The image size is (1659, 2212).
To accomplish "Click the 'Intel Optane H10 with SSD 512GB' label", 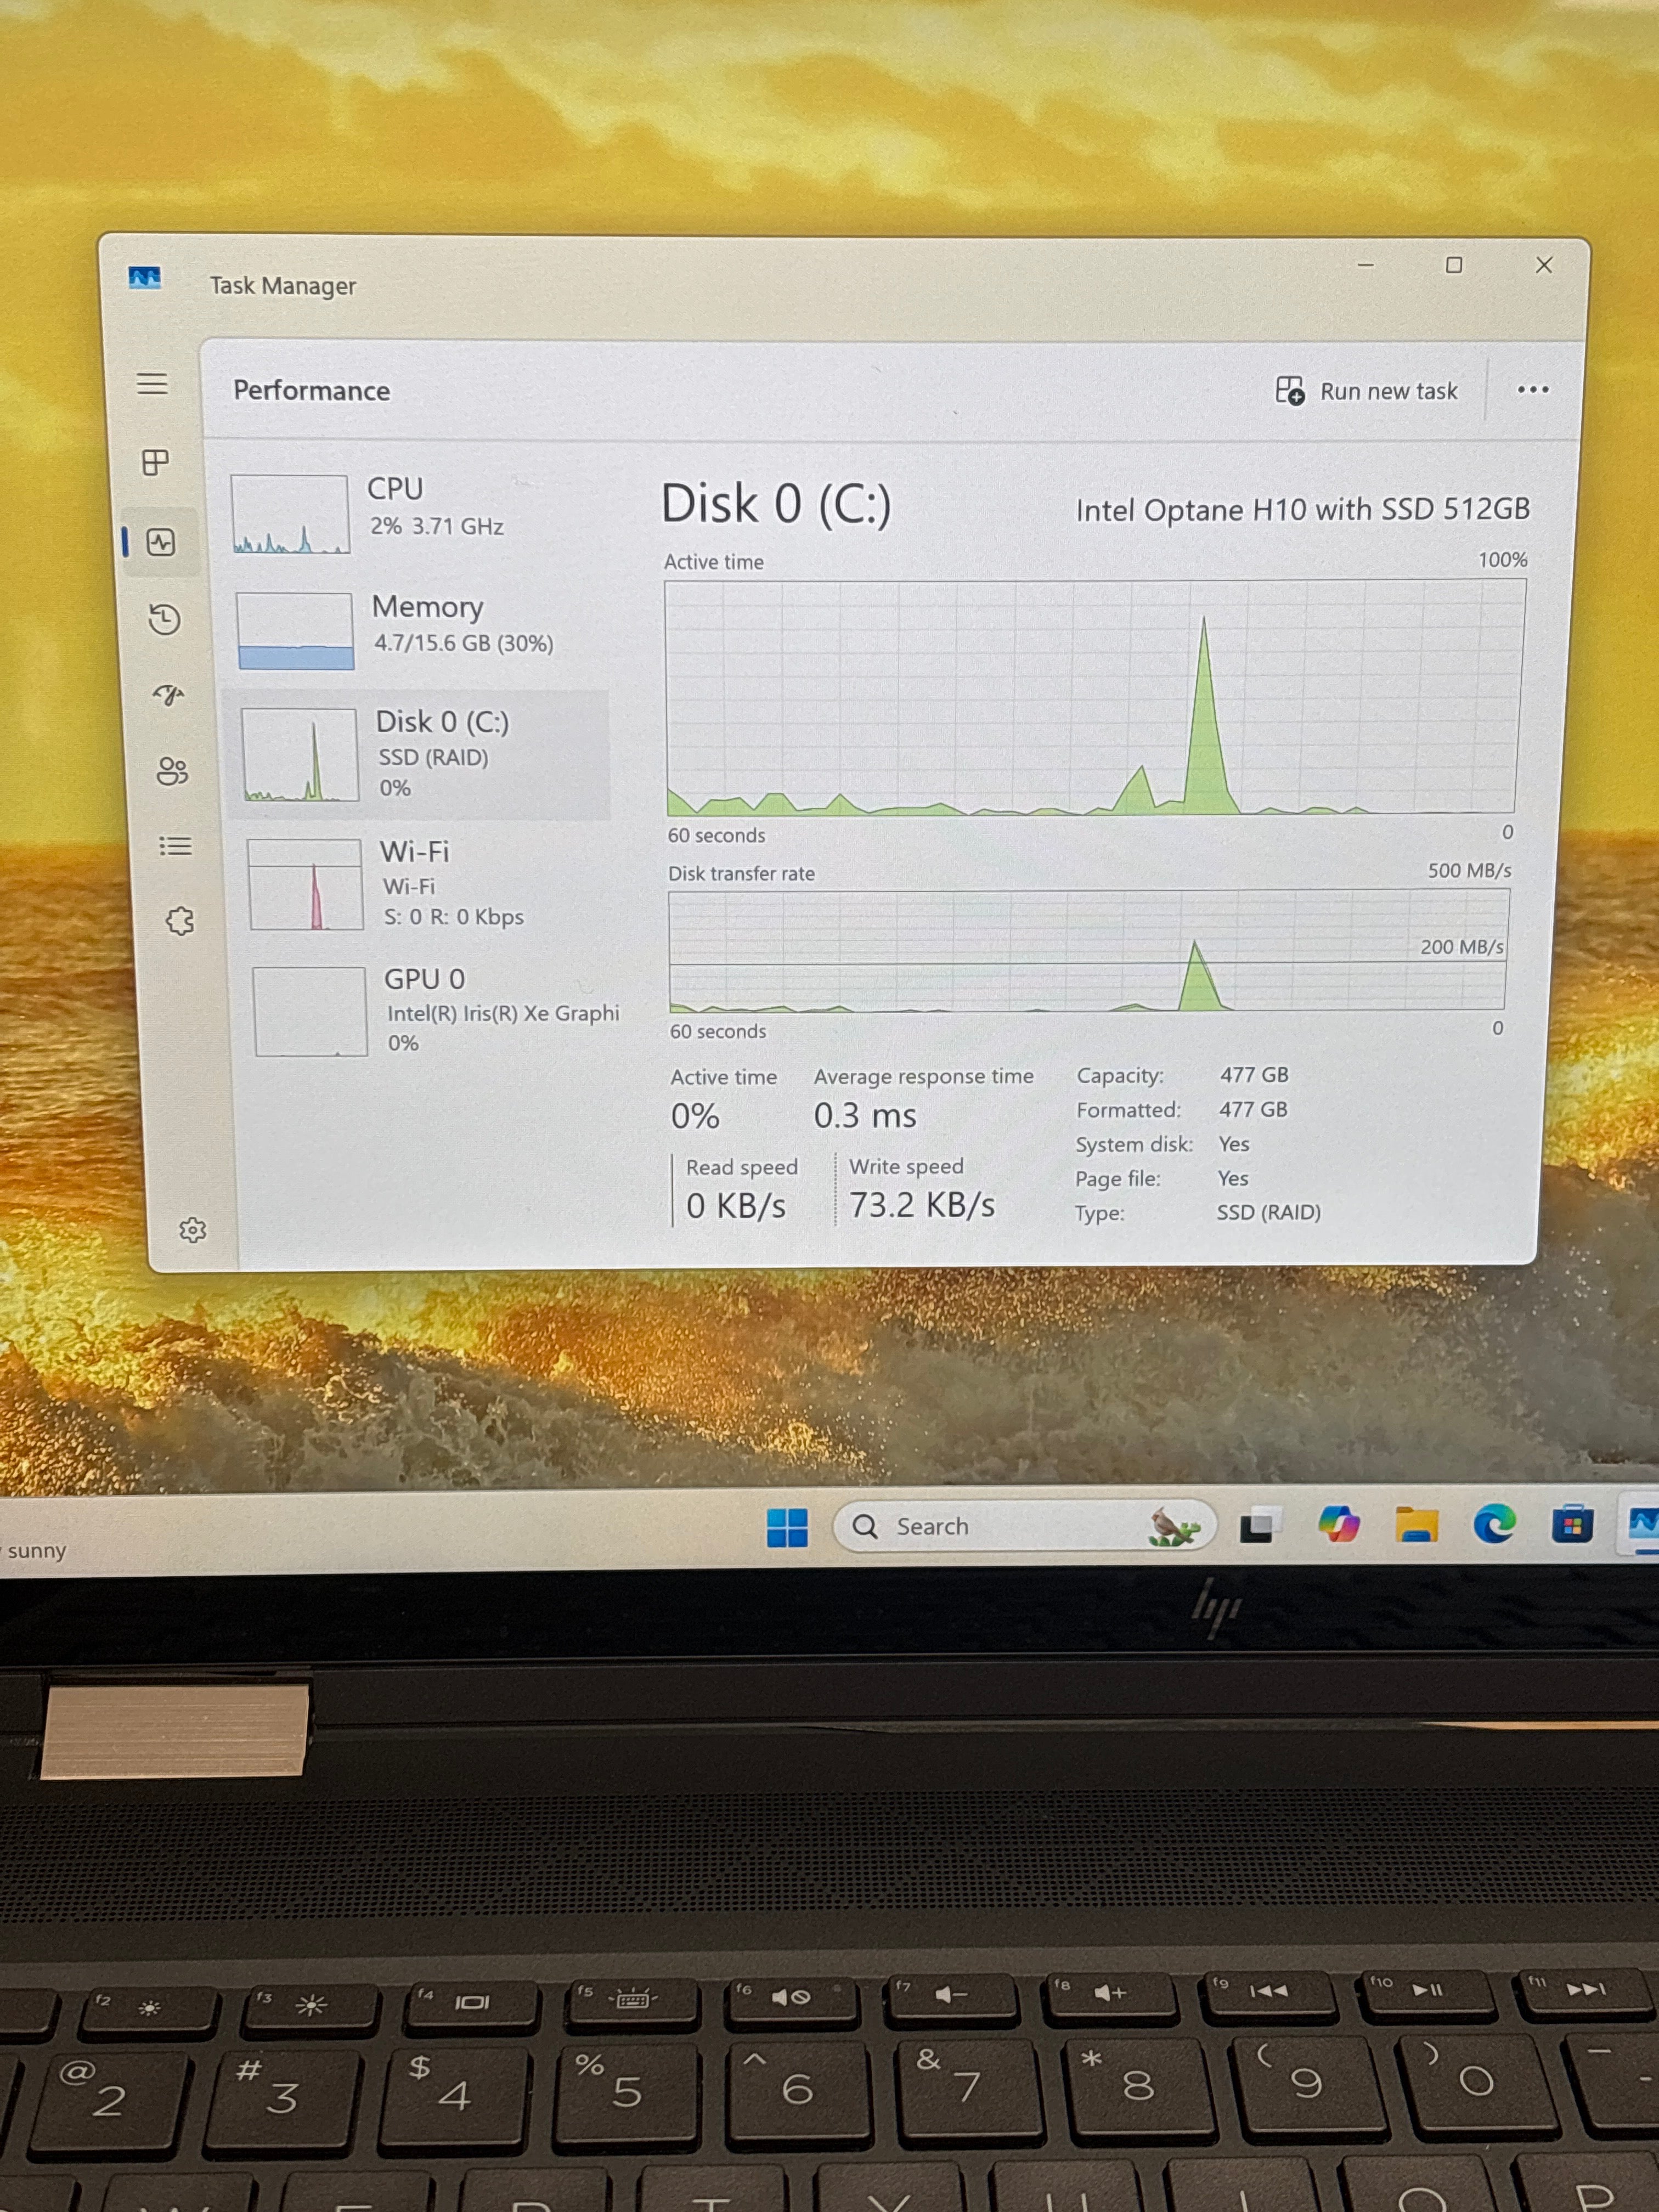I will 1302,510.
